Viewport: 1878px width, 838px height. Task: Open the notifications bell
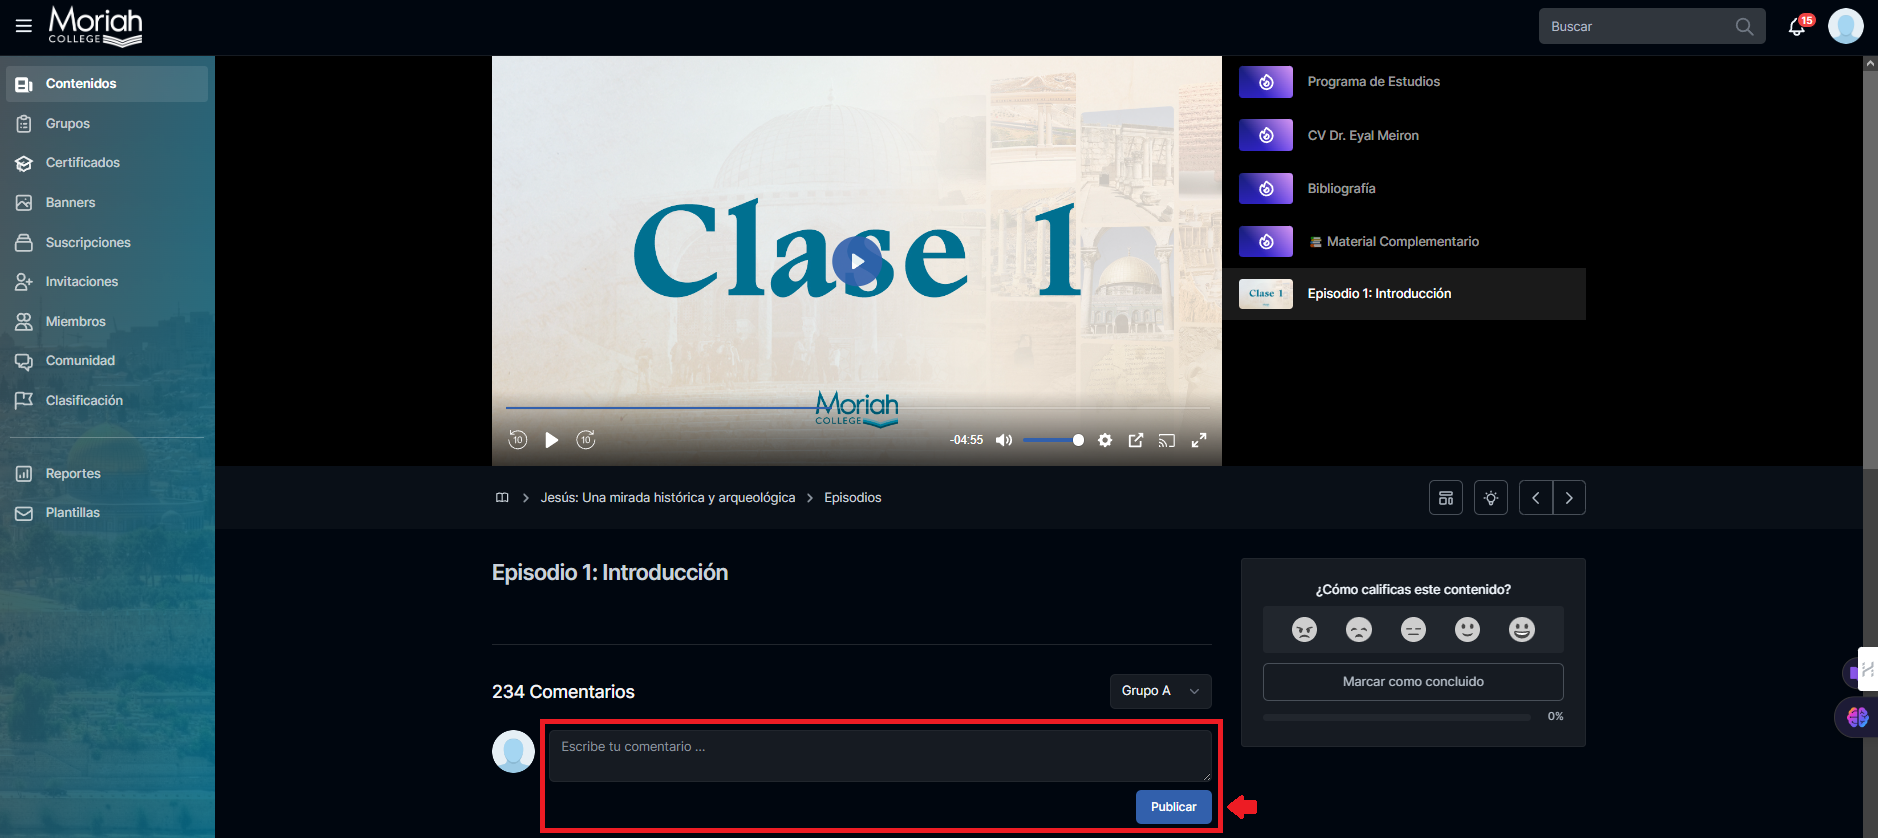pyautogui.click(x=1797, y=27)
